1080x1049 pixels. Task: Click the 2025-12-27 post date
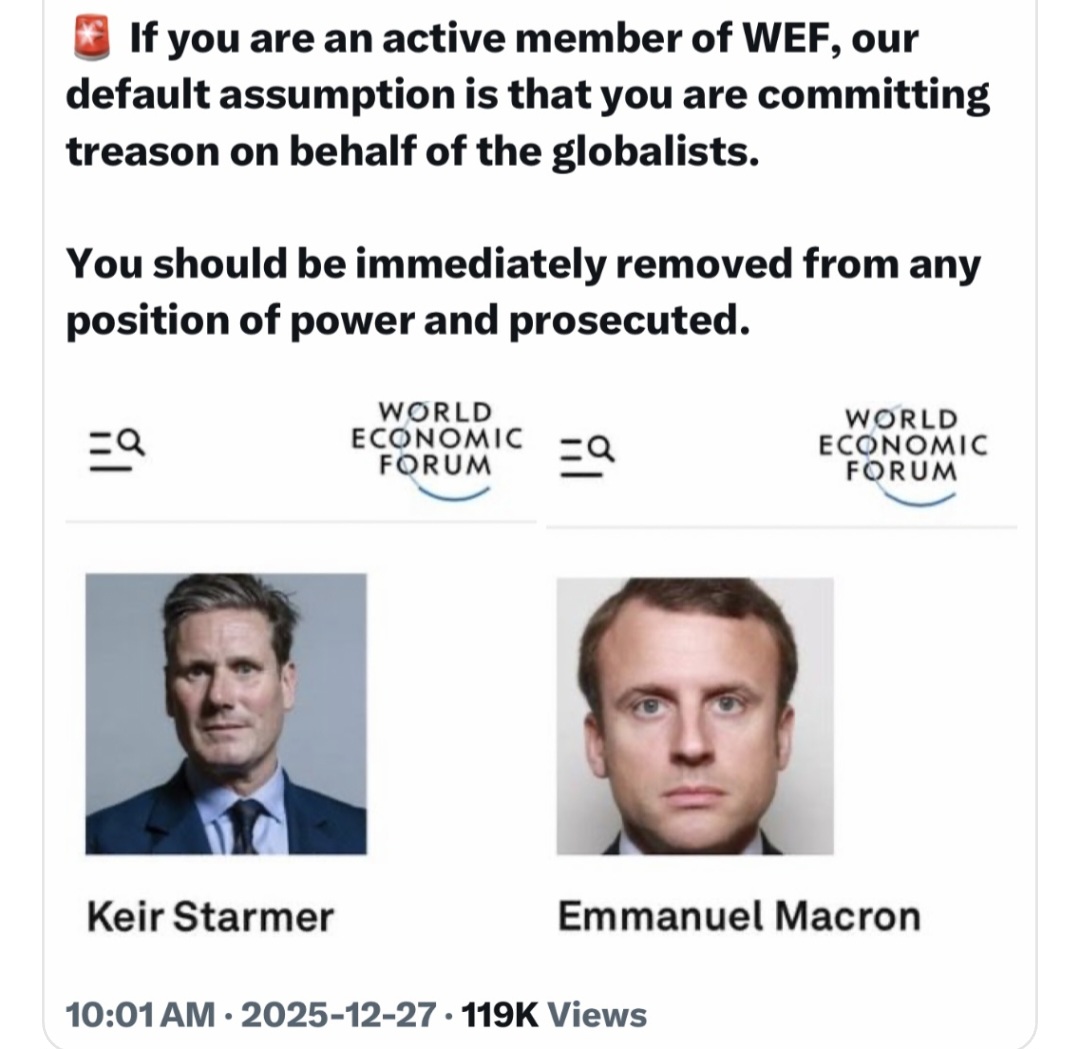tap(336, 1015)
